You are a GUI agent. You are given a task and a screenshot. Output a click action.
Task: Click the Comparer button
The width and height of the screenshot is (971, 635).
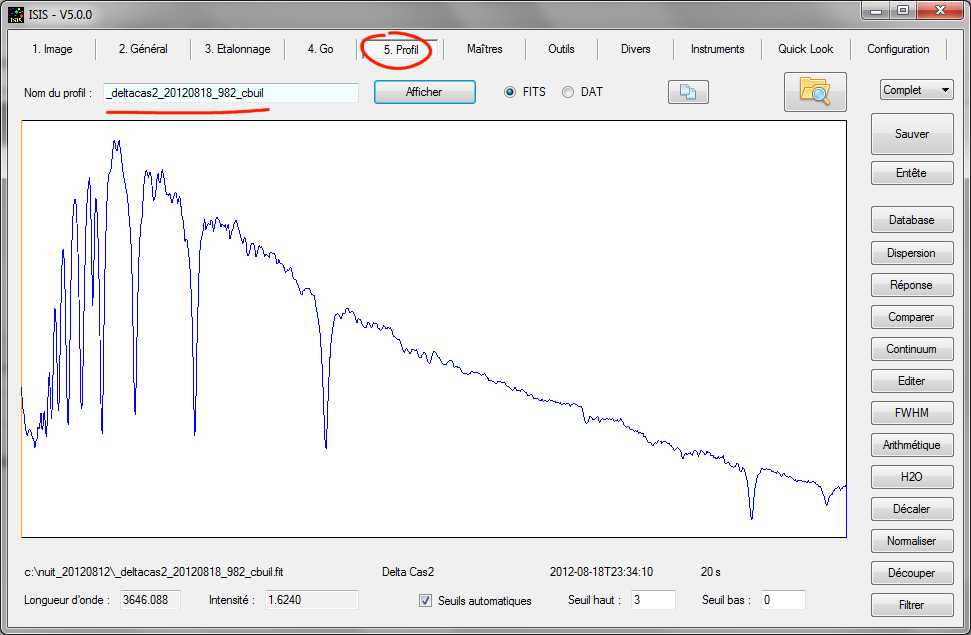pyautogui.click(x=912, y=317)
